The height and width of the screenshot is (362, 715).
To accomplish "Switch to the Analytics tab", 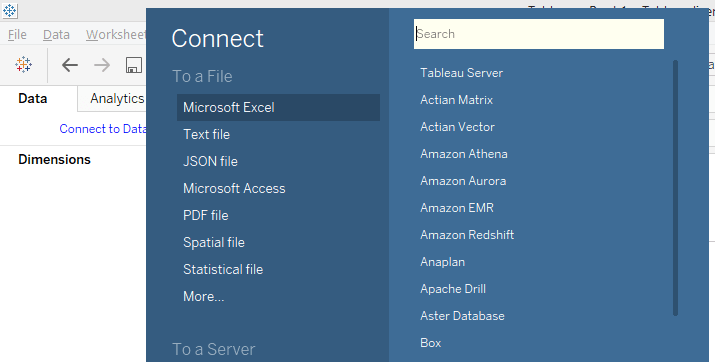I will 117,98.
